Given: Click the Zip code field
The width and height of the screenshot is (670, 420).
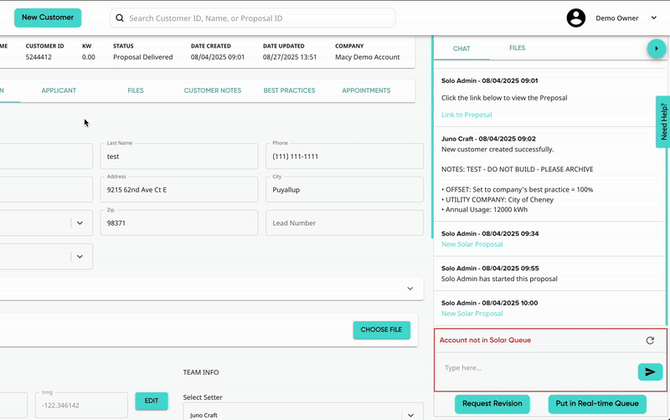Looking at the screenshot, I should pyautogui.click(x=179, y=223).
